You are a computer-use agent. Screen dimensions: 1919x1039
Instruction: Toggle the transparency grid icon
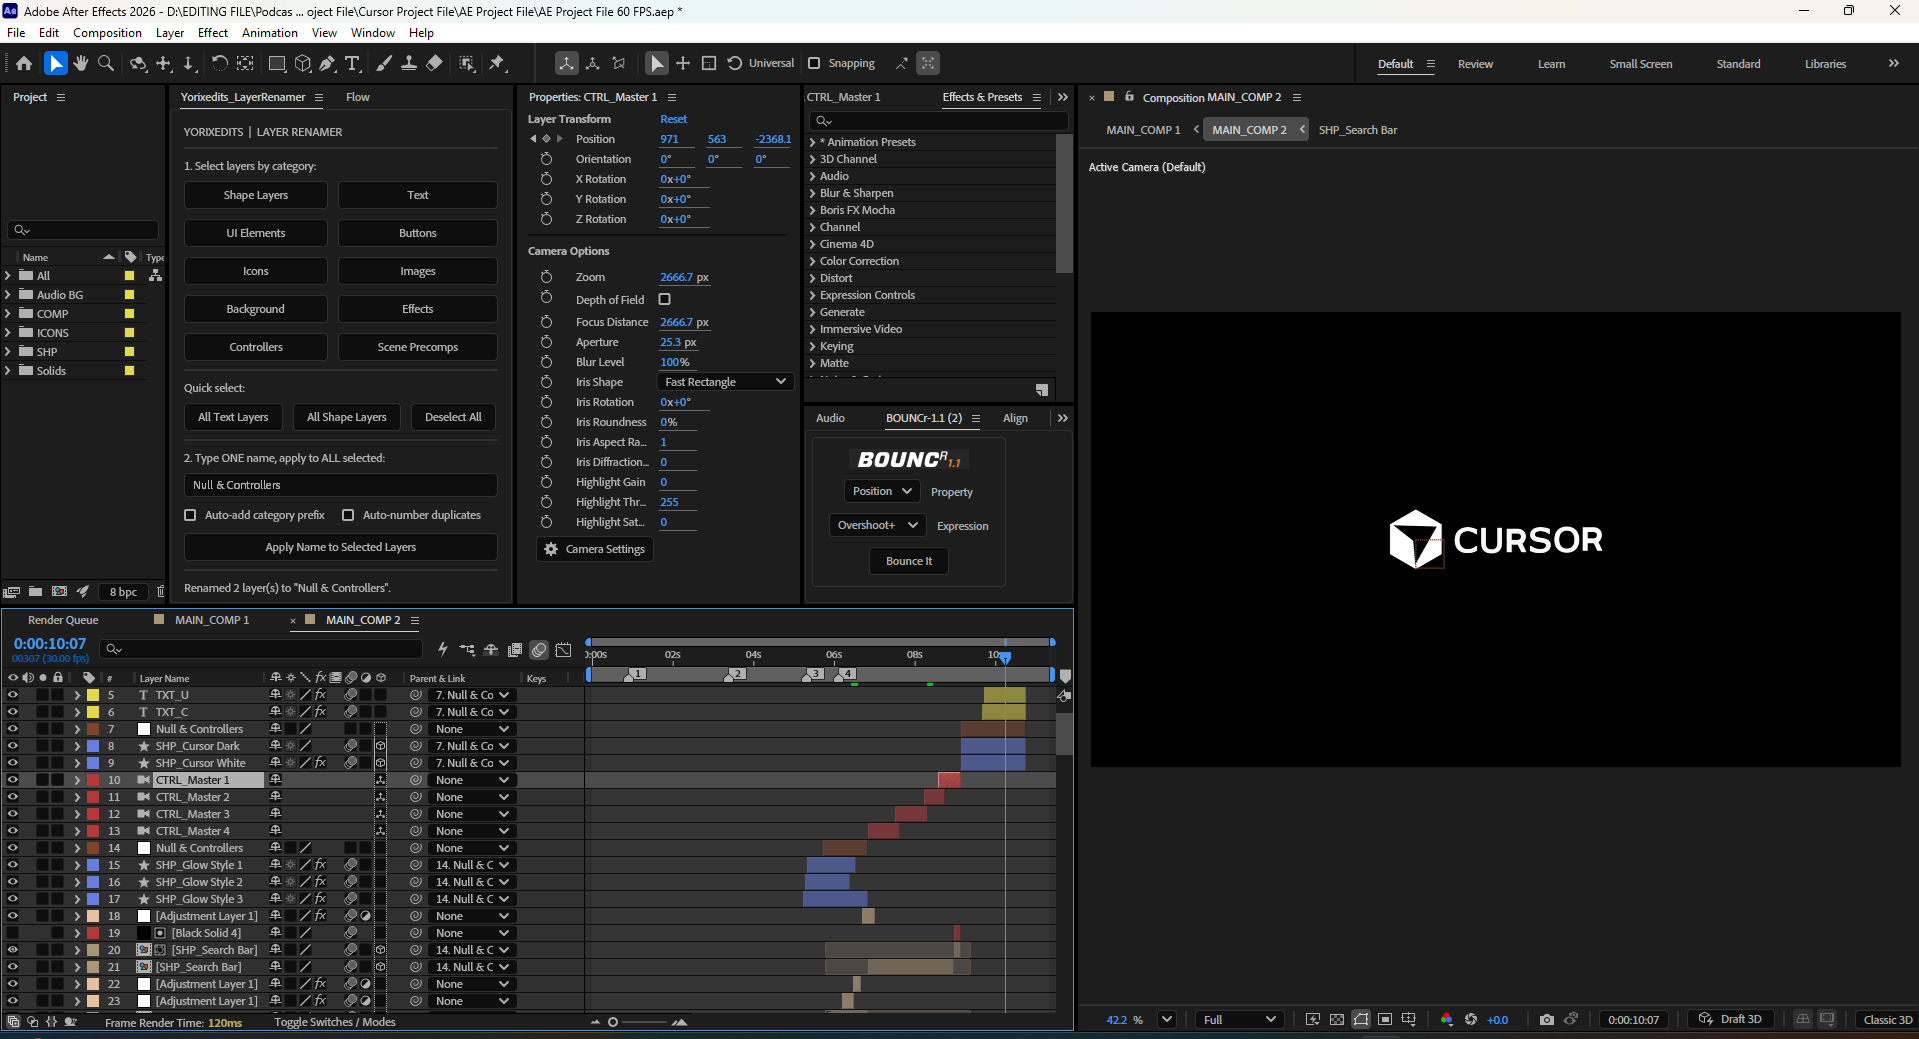click(x=1337, y=1019)
